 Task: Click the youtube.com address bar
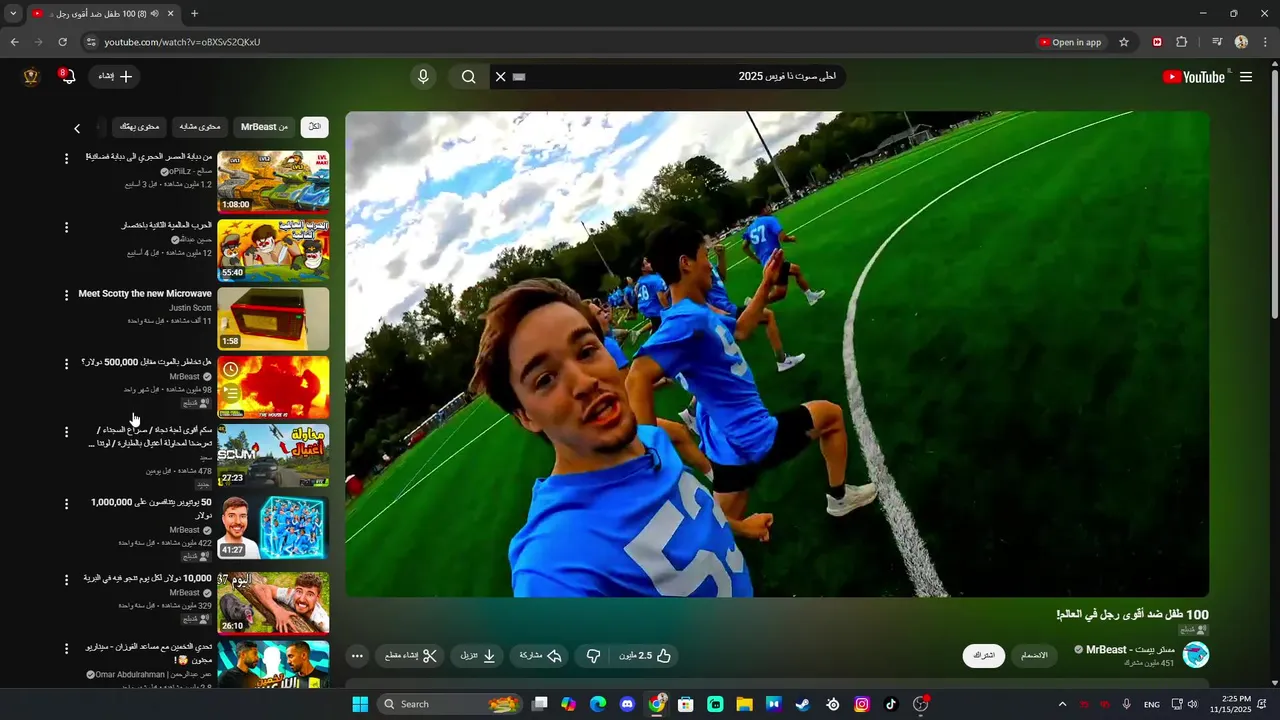[560, 42]
